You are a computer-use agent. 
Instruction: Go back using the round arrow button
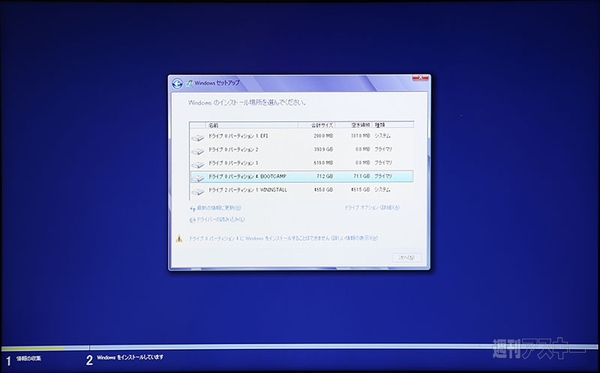177,83
